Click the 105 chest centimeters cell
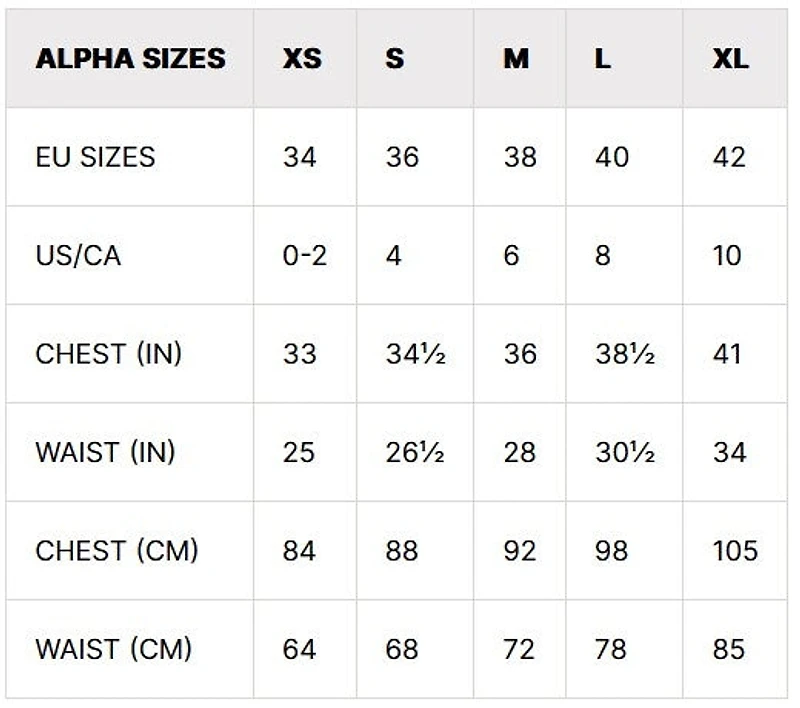Viewport: 800px width, 708px height. pos(735,550)
